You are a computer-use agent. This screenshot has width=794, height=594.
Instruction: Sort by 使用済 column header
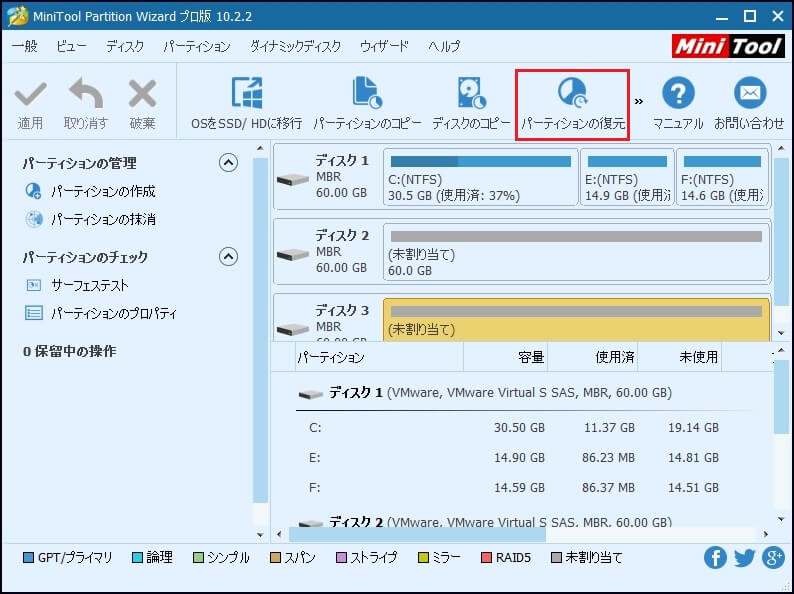pos(592,358)
